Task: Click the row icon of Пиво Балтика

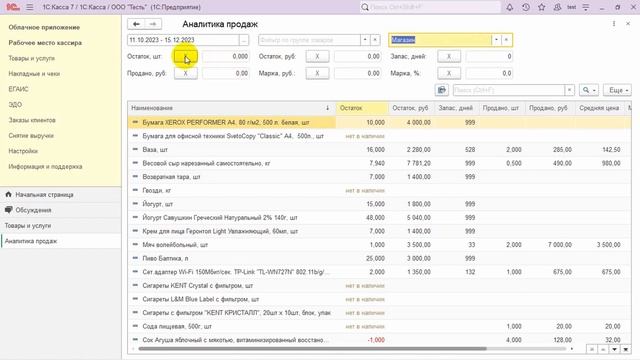Action: [135, 258]
